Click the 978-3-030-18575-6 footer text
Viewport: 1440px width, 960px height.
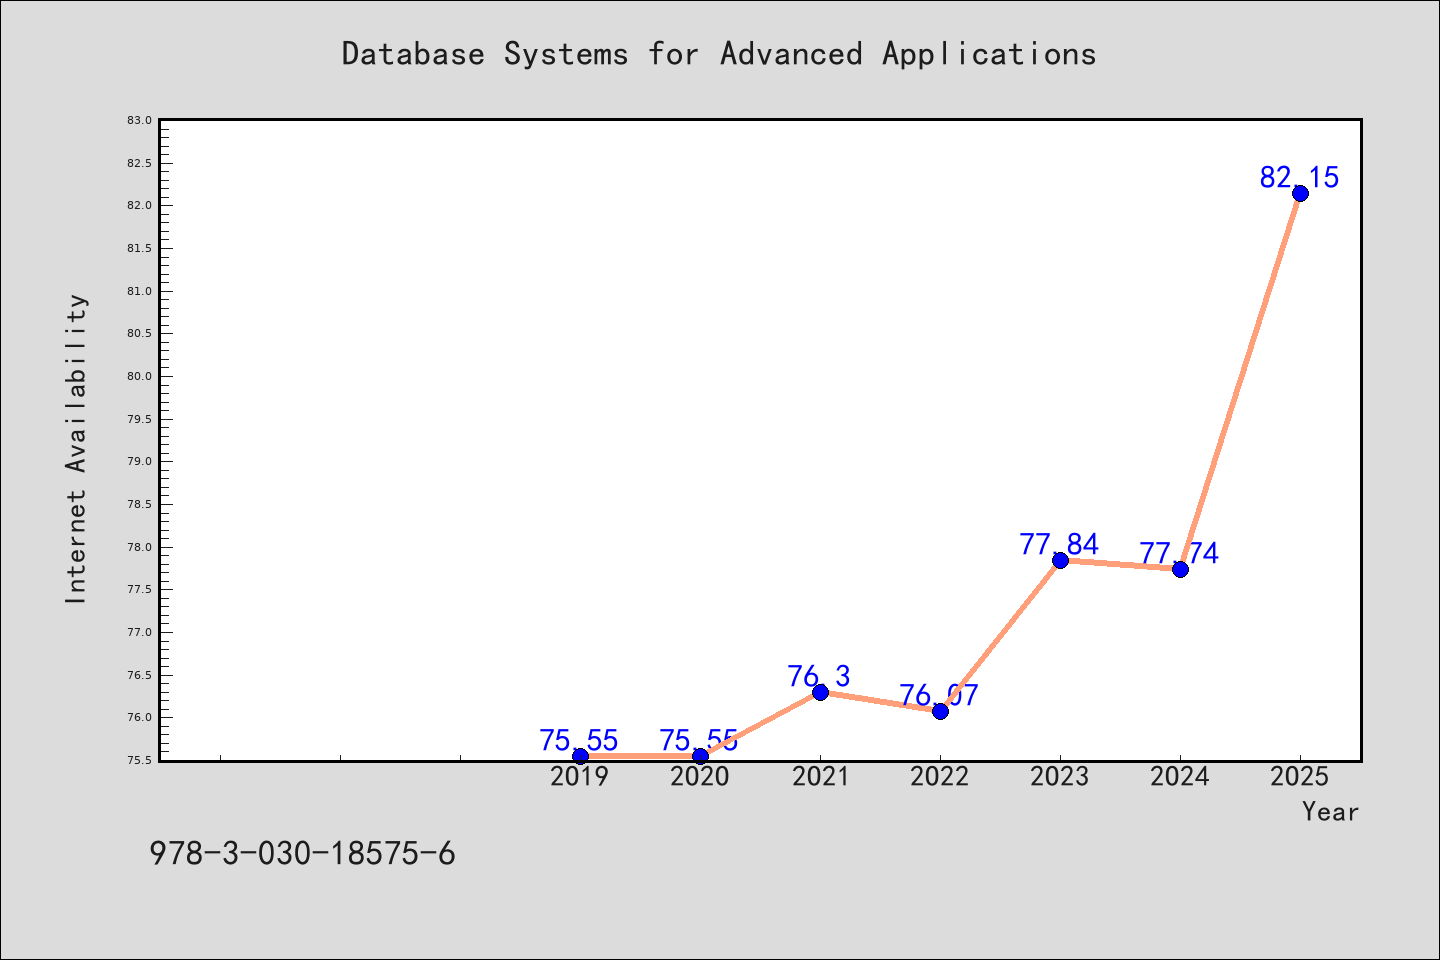pos(302,853)
